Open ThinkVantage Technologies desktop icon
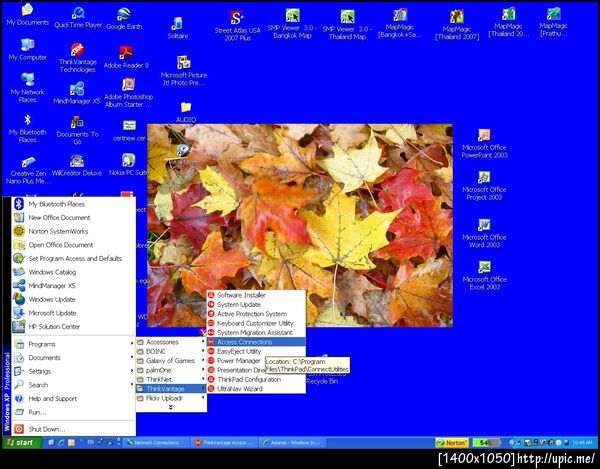This screenshot has width=600, height=469. click(x=77, y=57)
